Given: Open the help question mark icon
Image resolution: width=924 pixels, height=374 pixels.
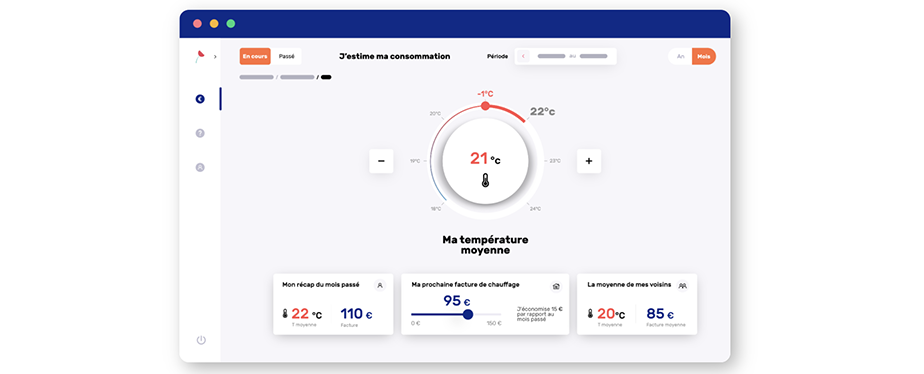Looking at the screenshot, I should [200, 133].
